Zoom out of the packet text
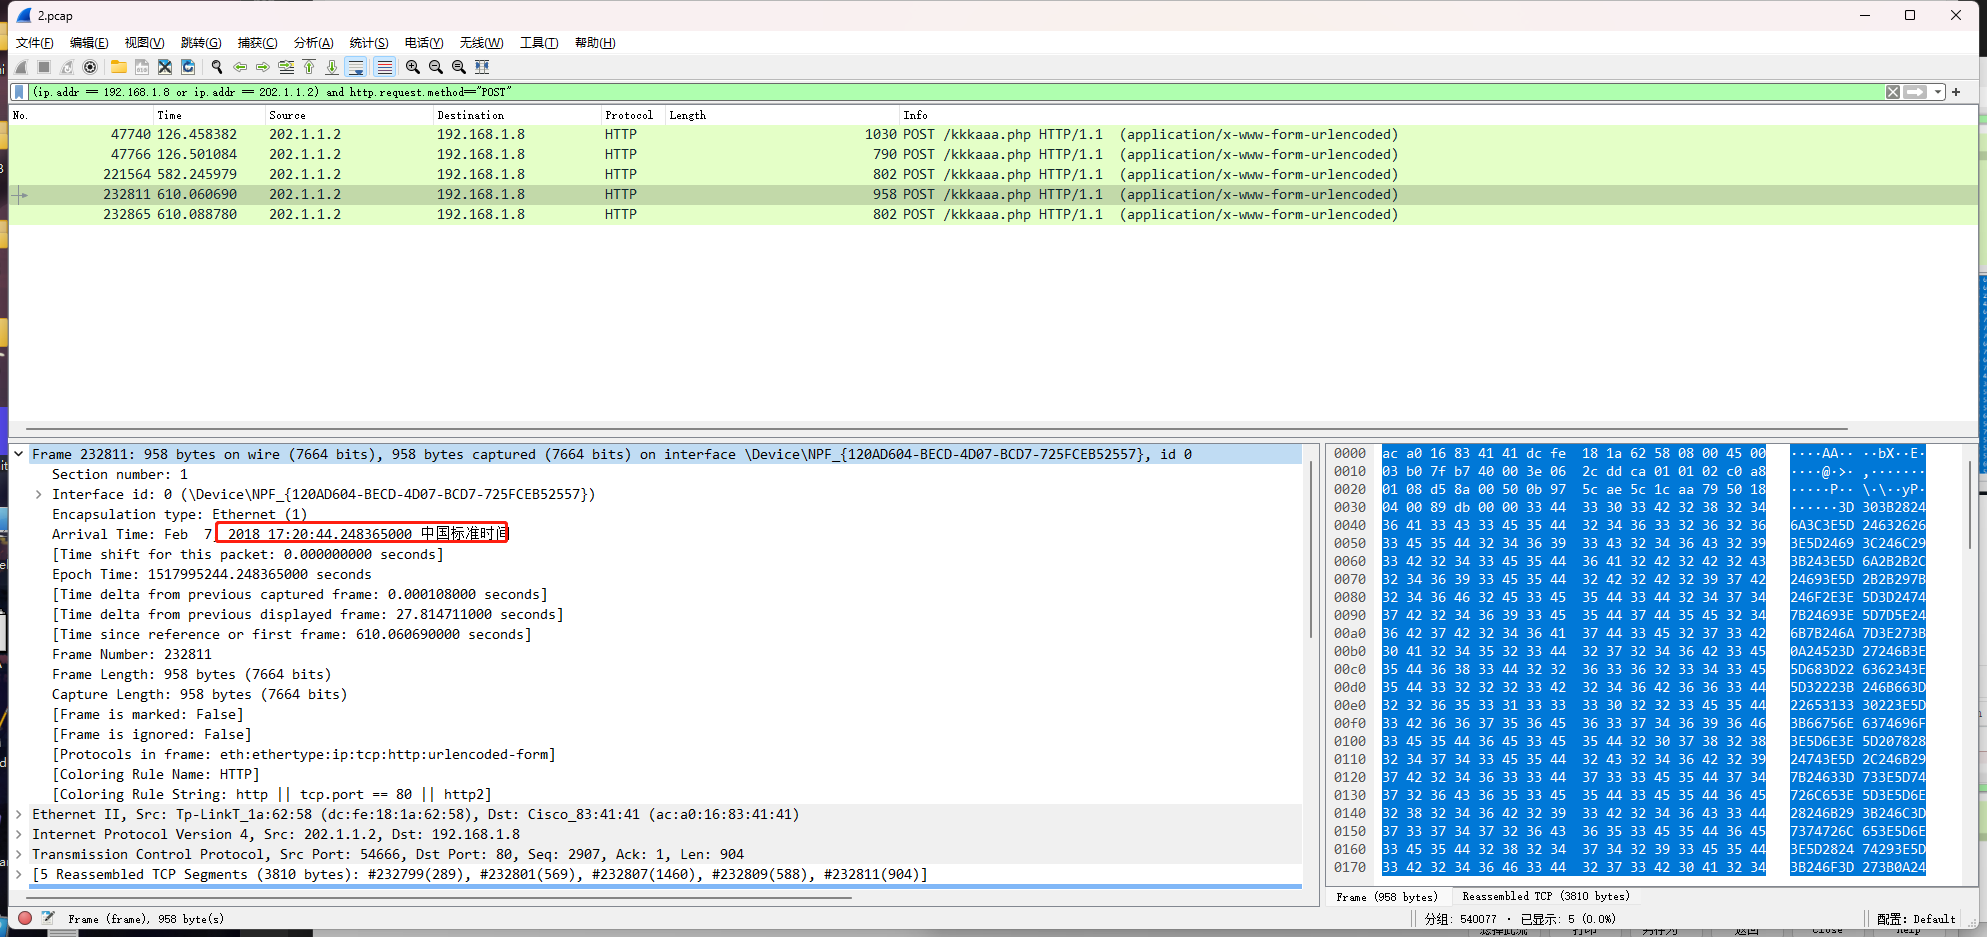 coord(436,67)
